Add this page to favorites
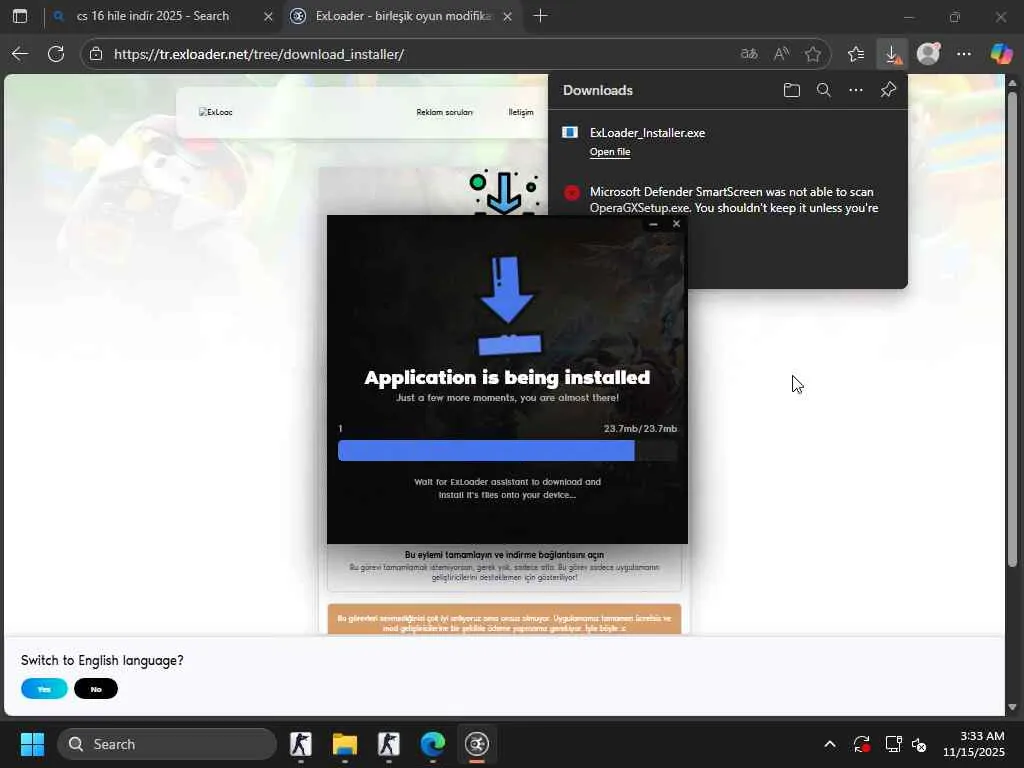This screenshot has height=768, width=1024. 813,54
